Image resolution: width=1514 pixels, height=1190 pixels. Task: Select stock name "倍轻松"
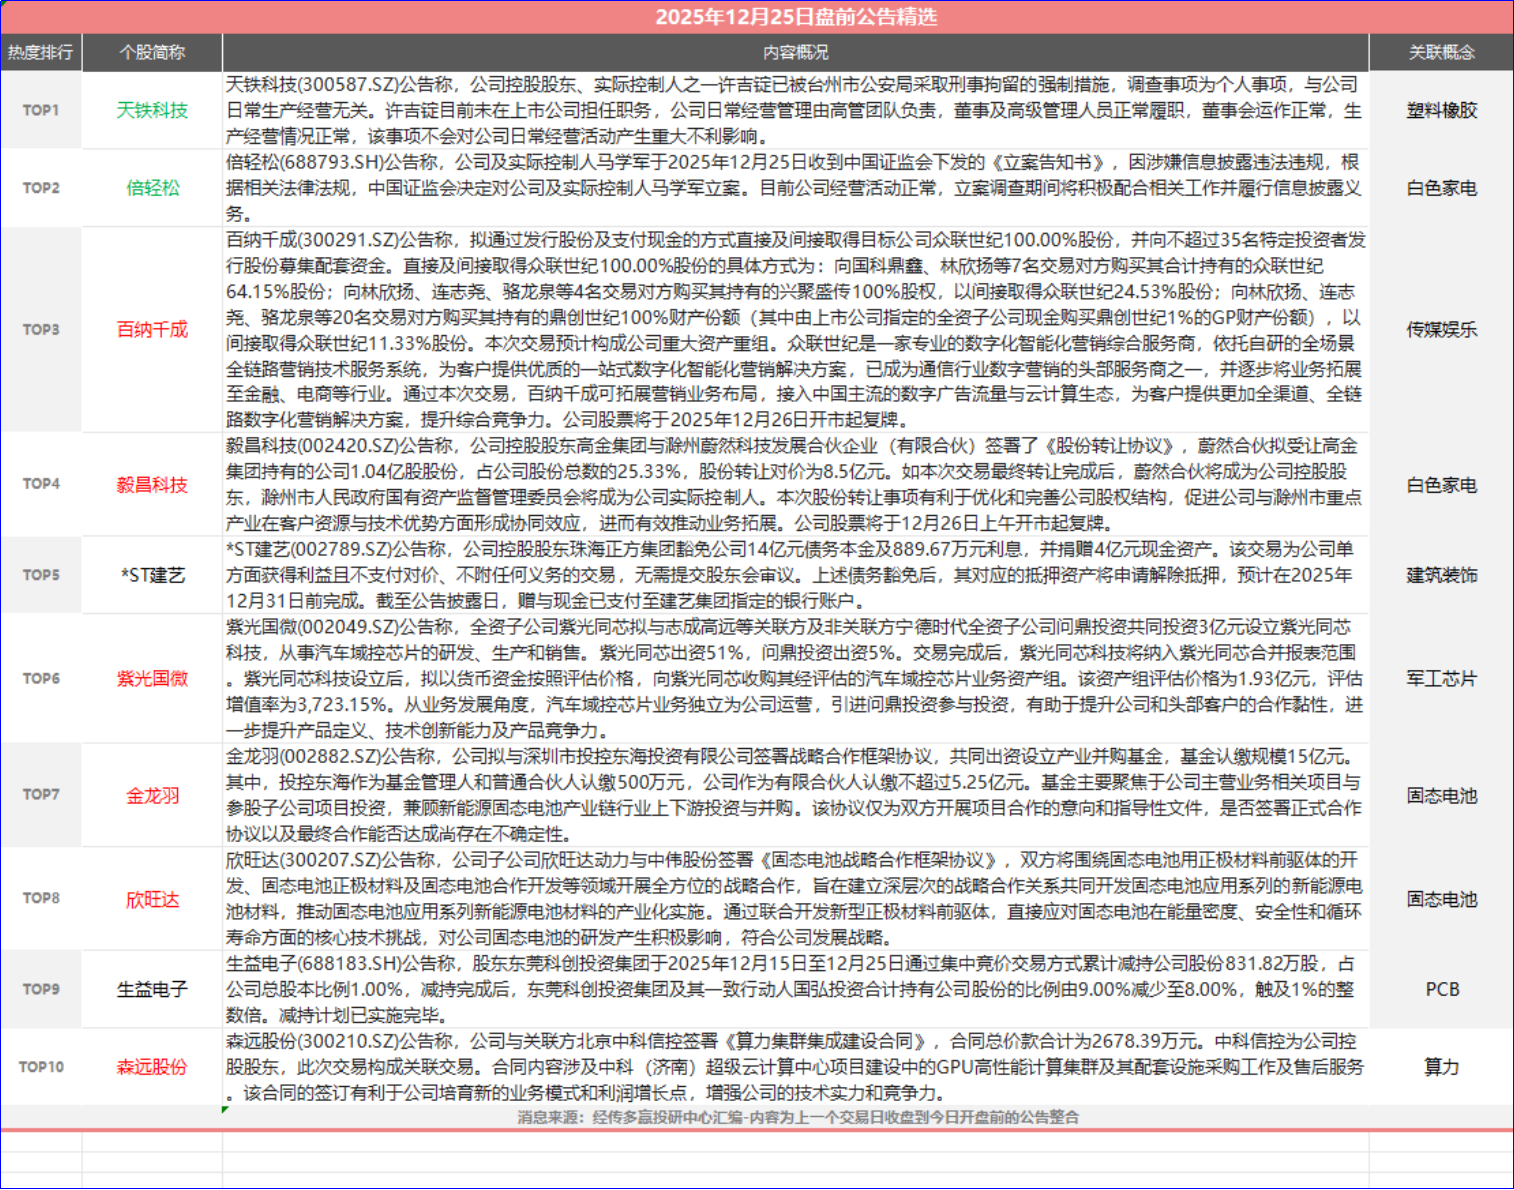coord(152,188)
